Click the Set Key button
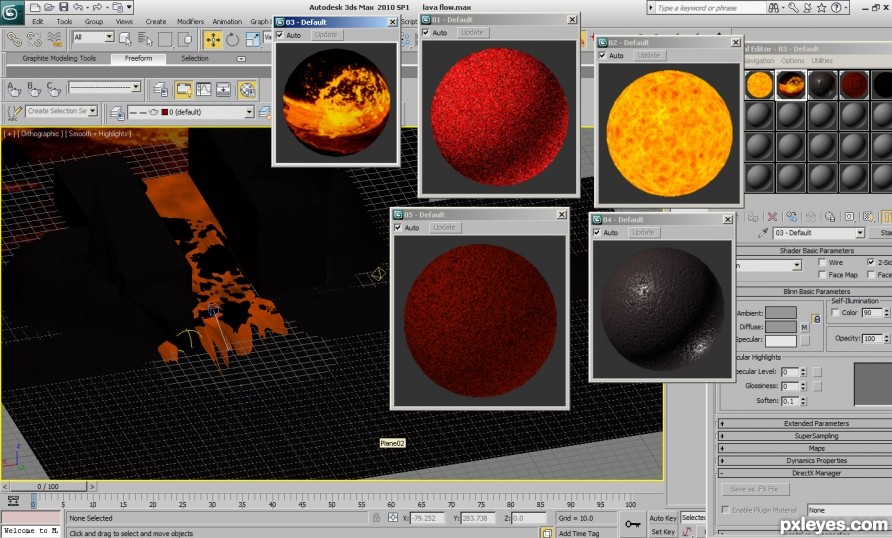 663,531
